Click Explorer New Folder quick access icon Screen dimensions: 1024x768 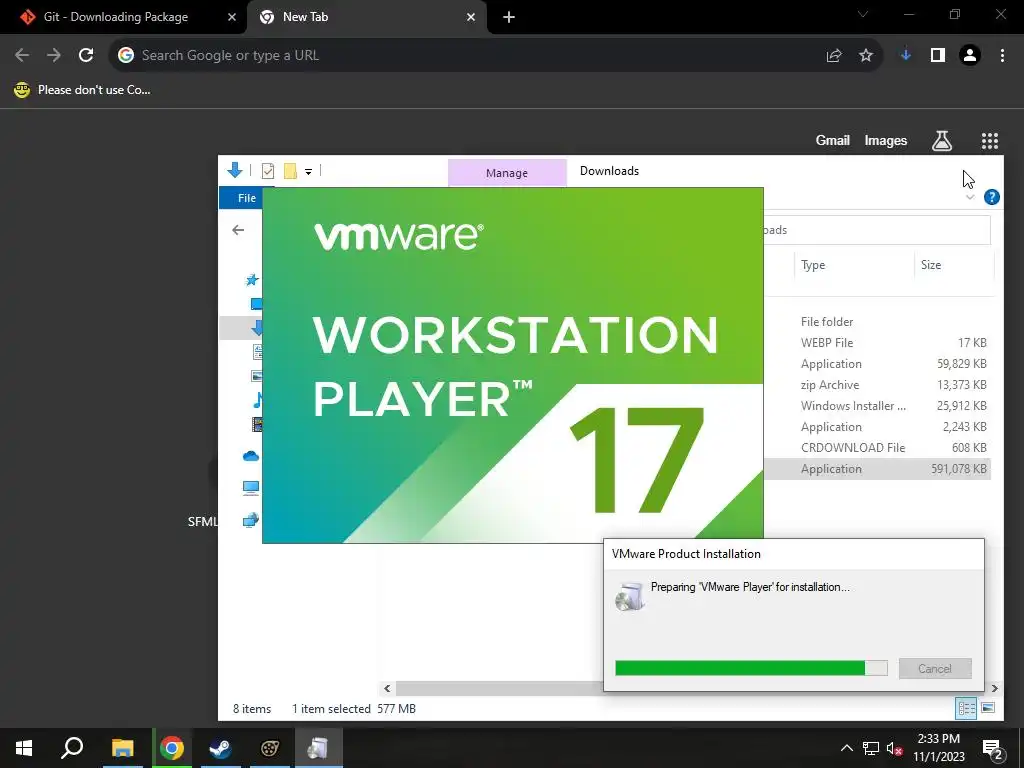pyautogui.click(x=290, y=171)
